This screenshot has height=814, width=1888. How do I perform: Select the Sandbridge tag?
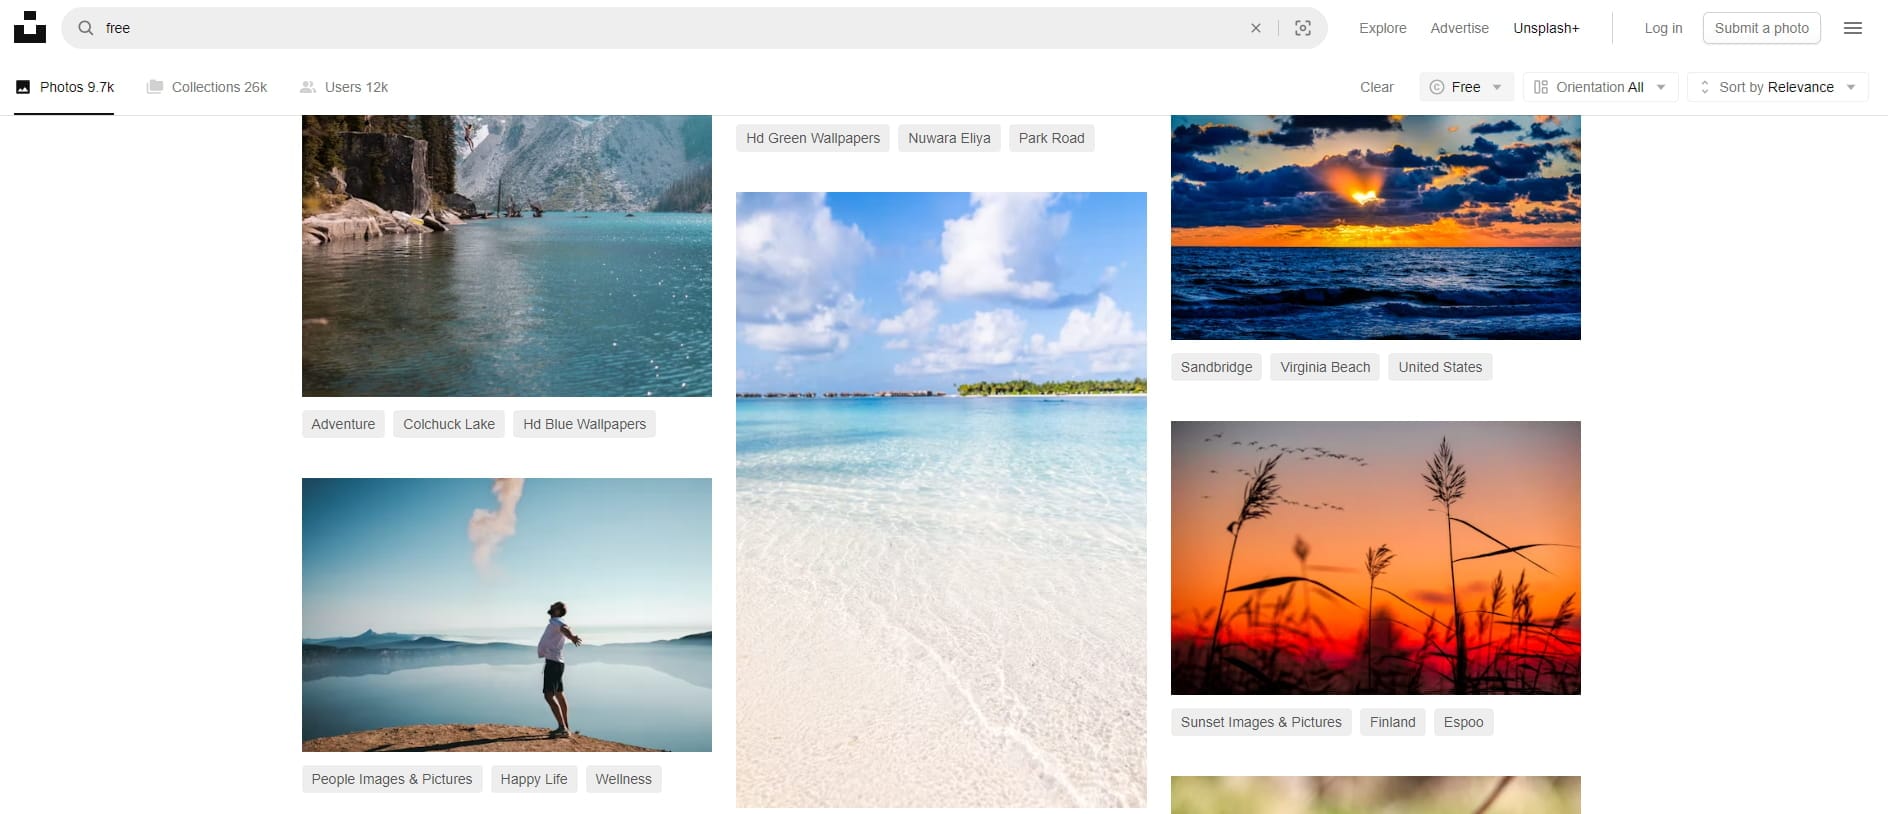tap(1216, 367)
